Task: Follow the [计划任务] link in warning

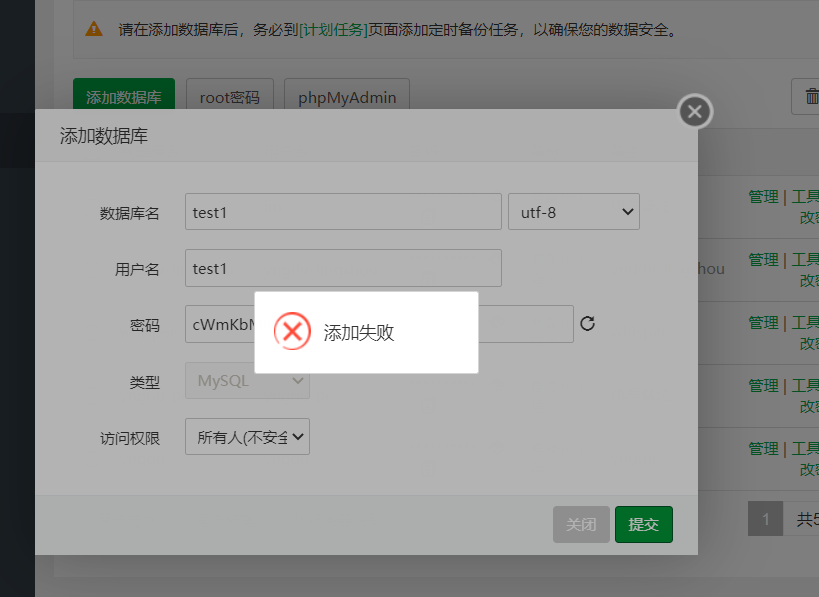Action: [x=333, y=30]
